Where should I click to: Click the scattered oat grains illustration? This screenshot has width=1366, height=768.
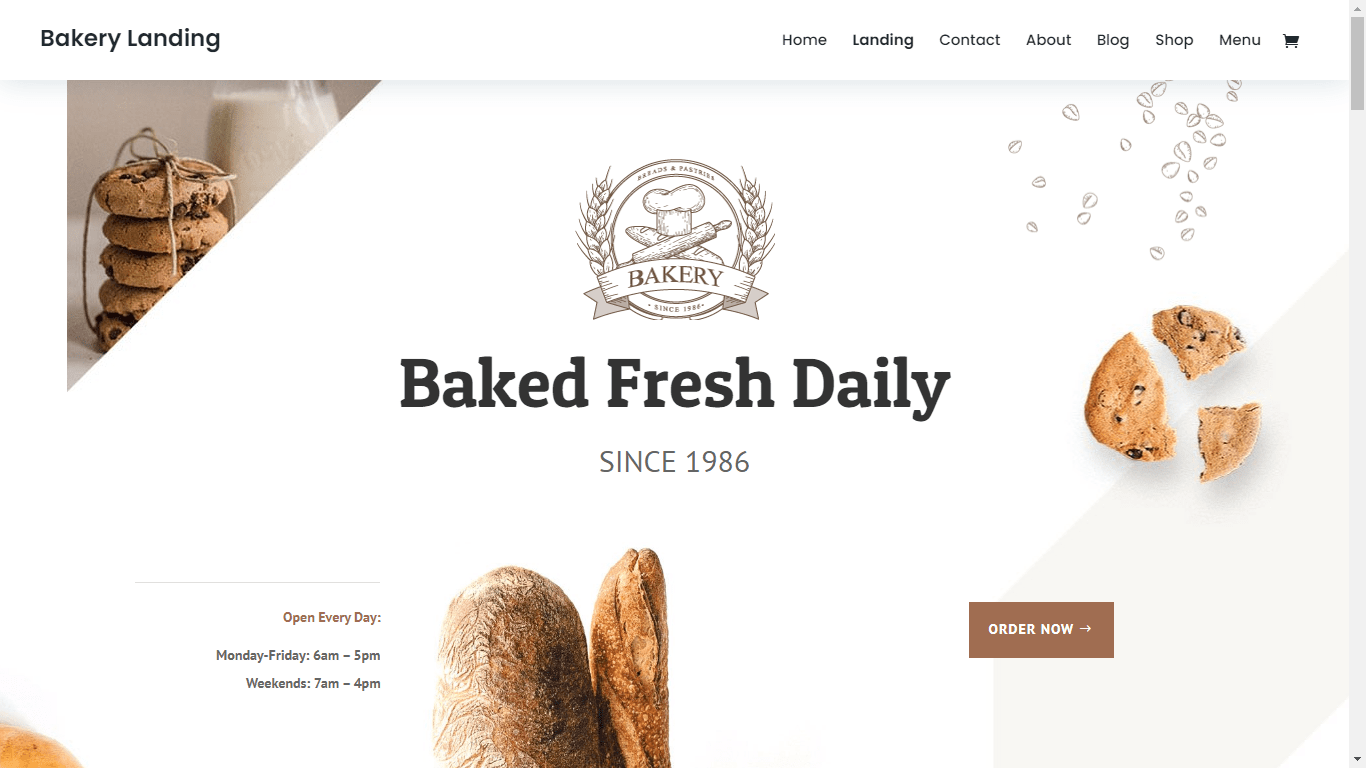(1126, 169)
